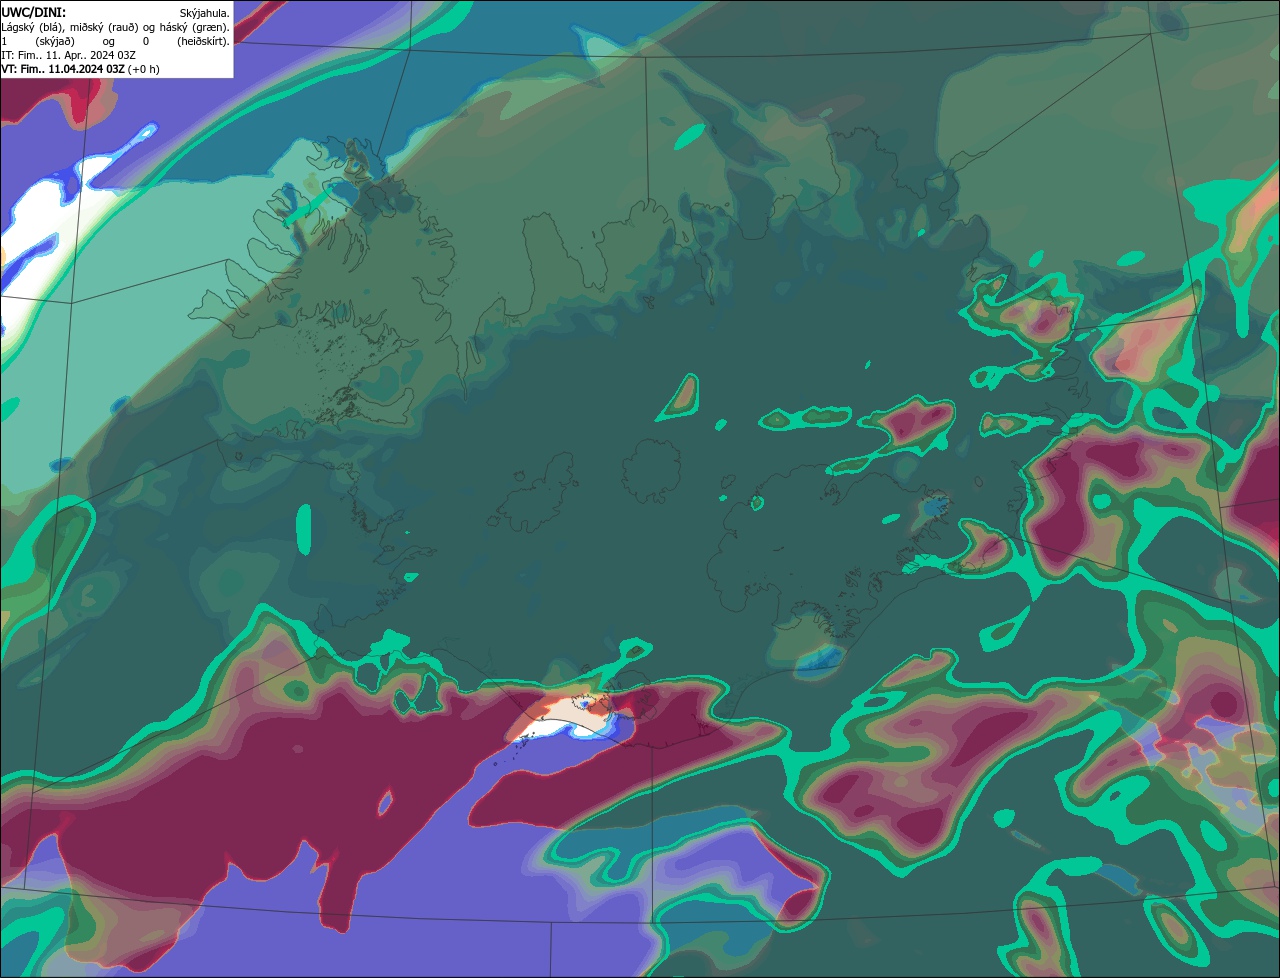Click the '(+0 h)' forecast offset text
The width and height of the screenshot is (1280, 978).
143,69
